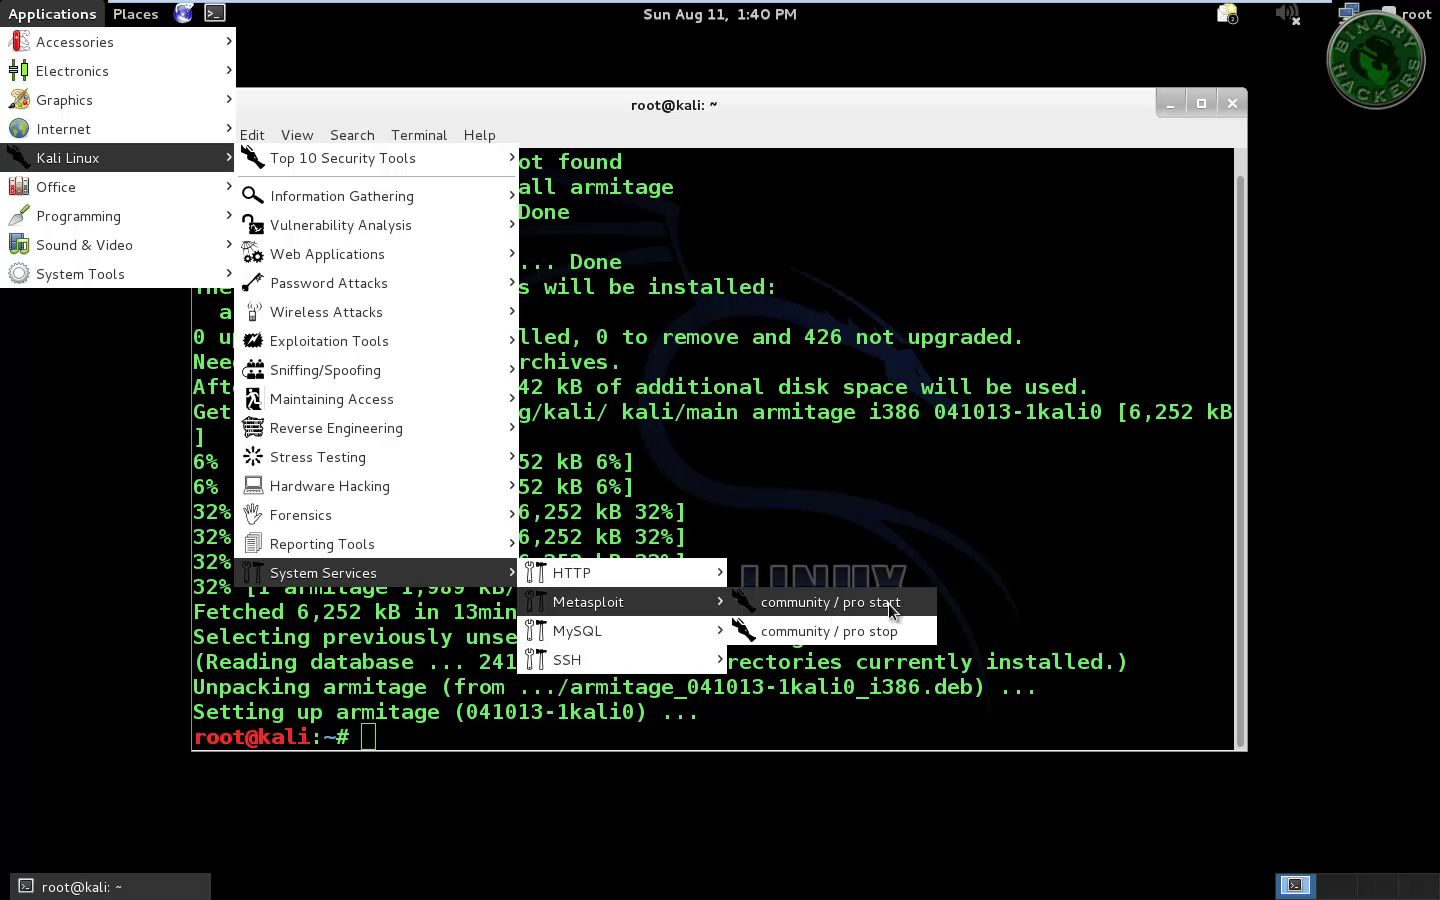1440x900 pixels.
Task: Select community / pro start for Metasploit
Action: tap(829, 602)
